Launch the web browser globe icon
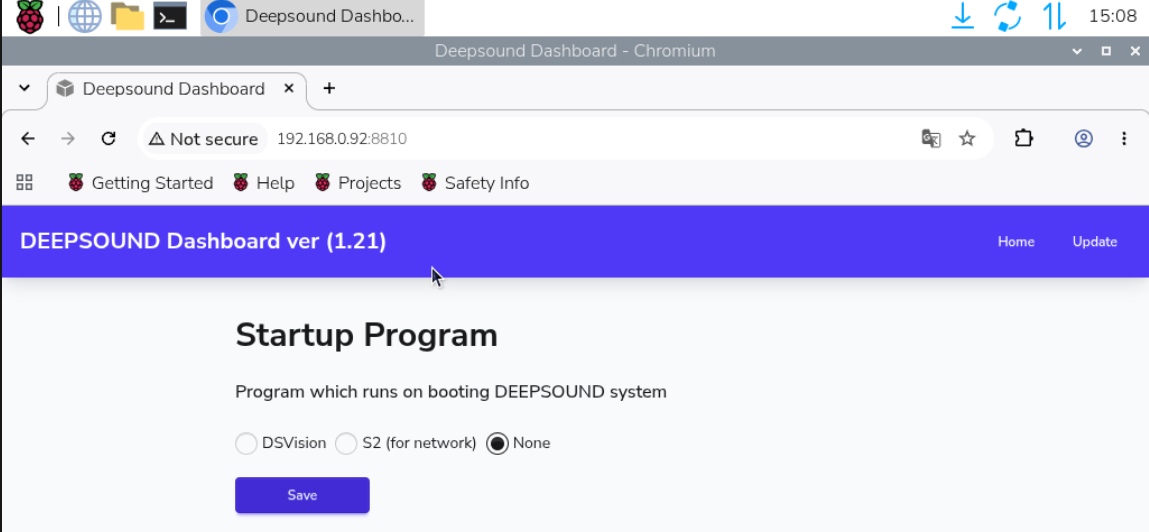 point(84,16)
